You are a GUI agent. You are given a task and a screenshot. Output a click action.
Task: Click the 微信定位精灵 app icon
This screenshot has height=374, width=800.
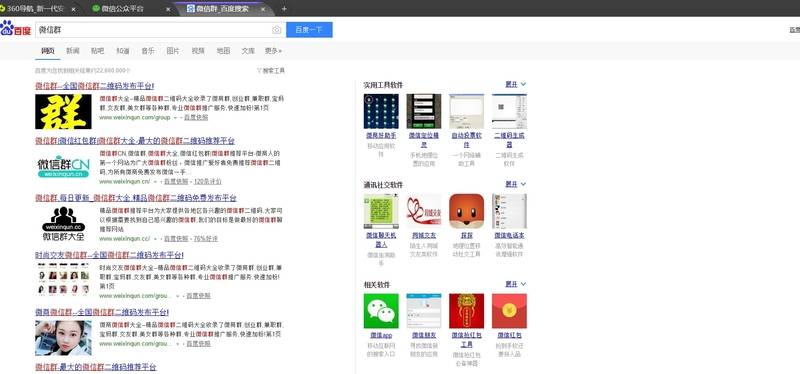point(423,111)
